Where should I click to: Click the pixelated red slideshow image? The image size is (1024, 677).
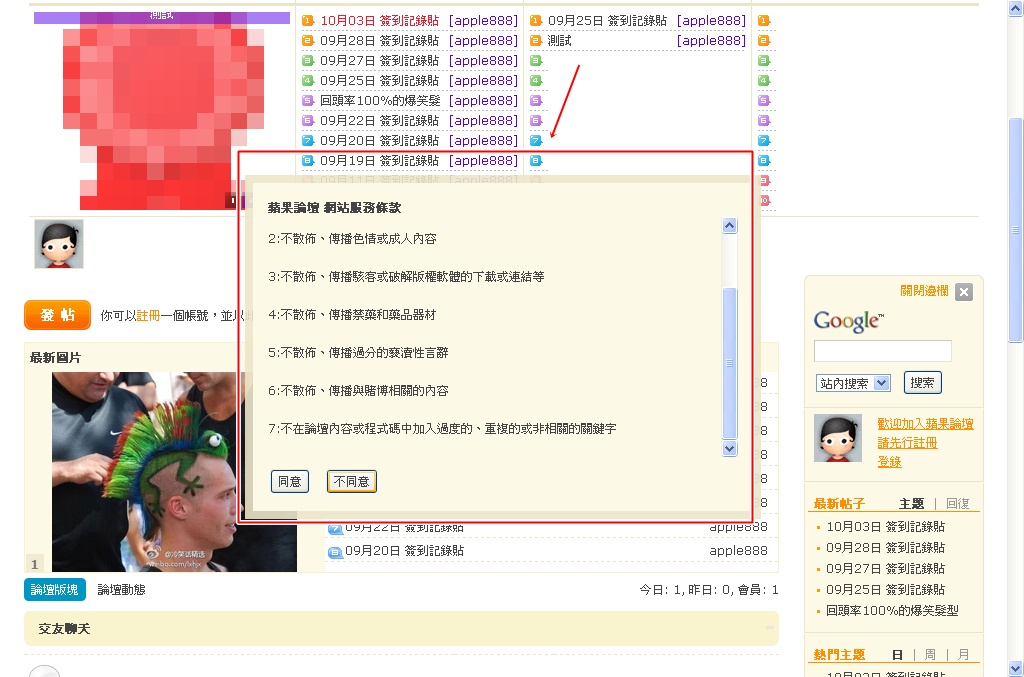coord(162,111)
